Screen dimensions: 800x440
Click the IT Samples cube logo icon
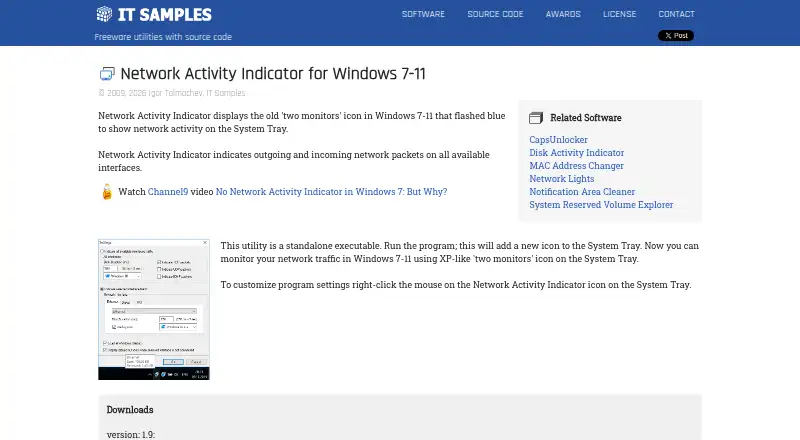(x=104, y=14)
